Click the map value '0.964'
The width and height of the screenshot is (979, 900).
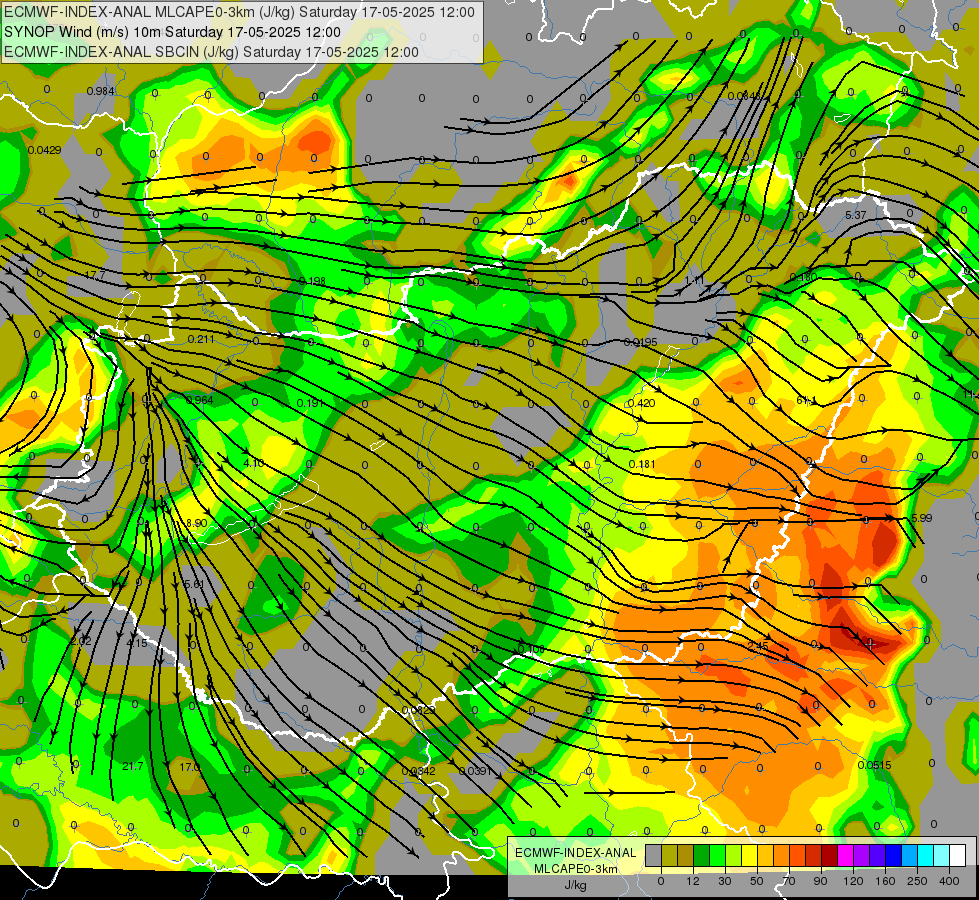(x=200, y=400)
